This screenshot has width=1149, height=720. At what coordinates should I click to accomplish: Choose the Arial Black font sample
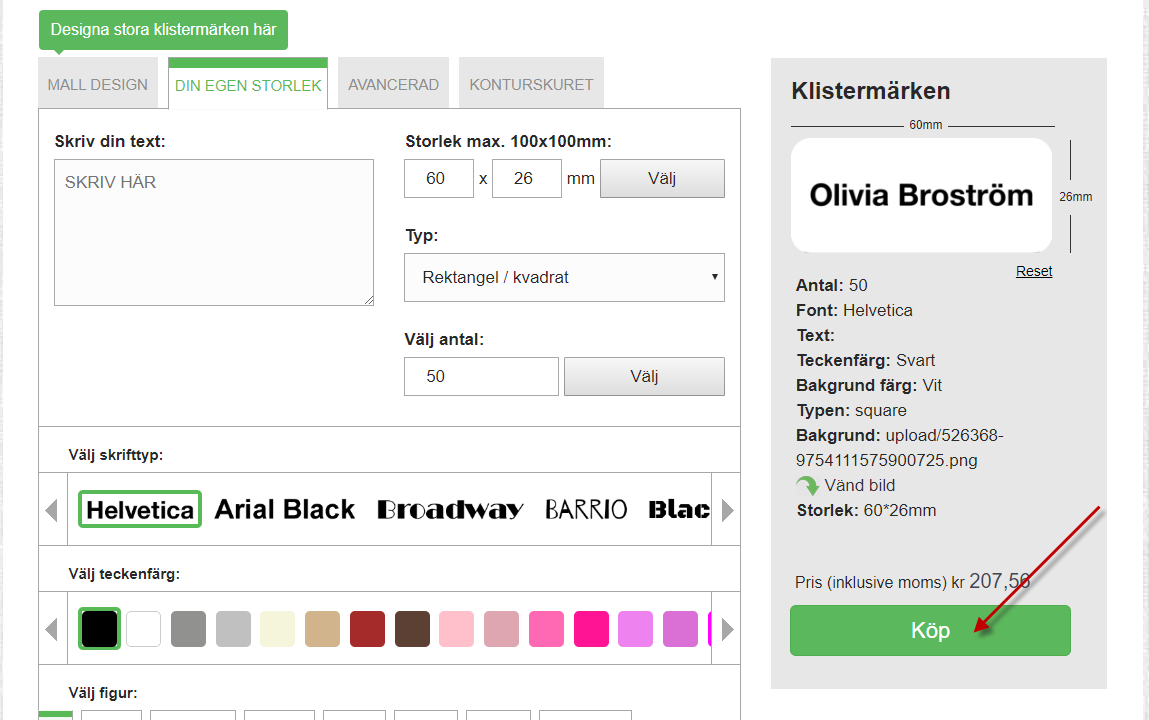coord(284,510)
